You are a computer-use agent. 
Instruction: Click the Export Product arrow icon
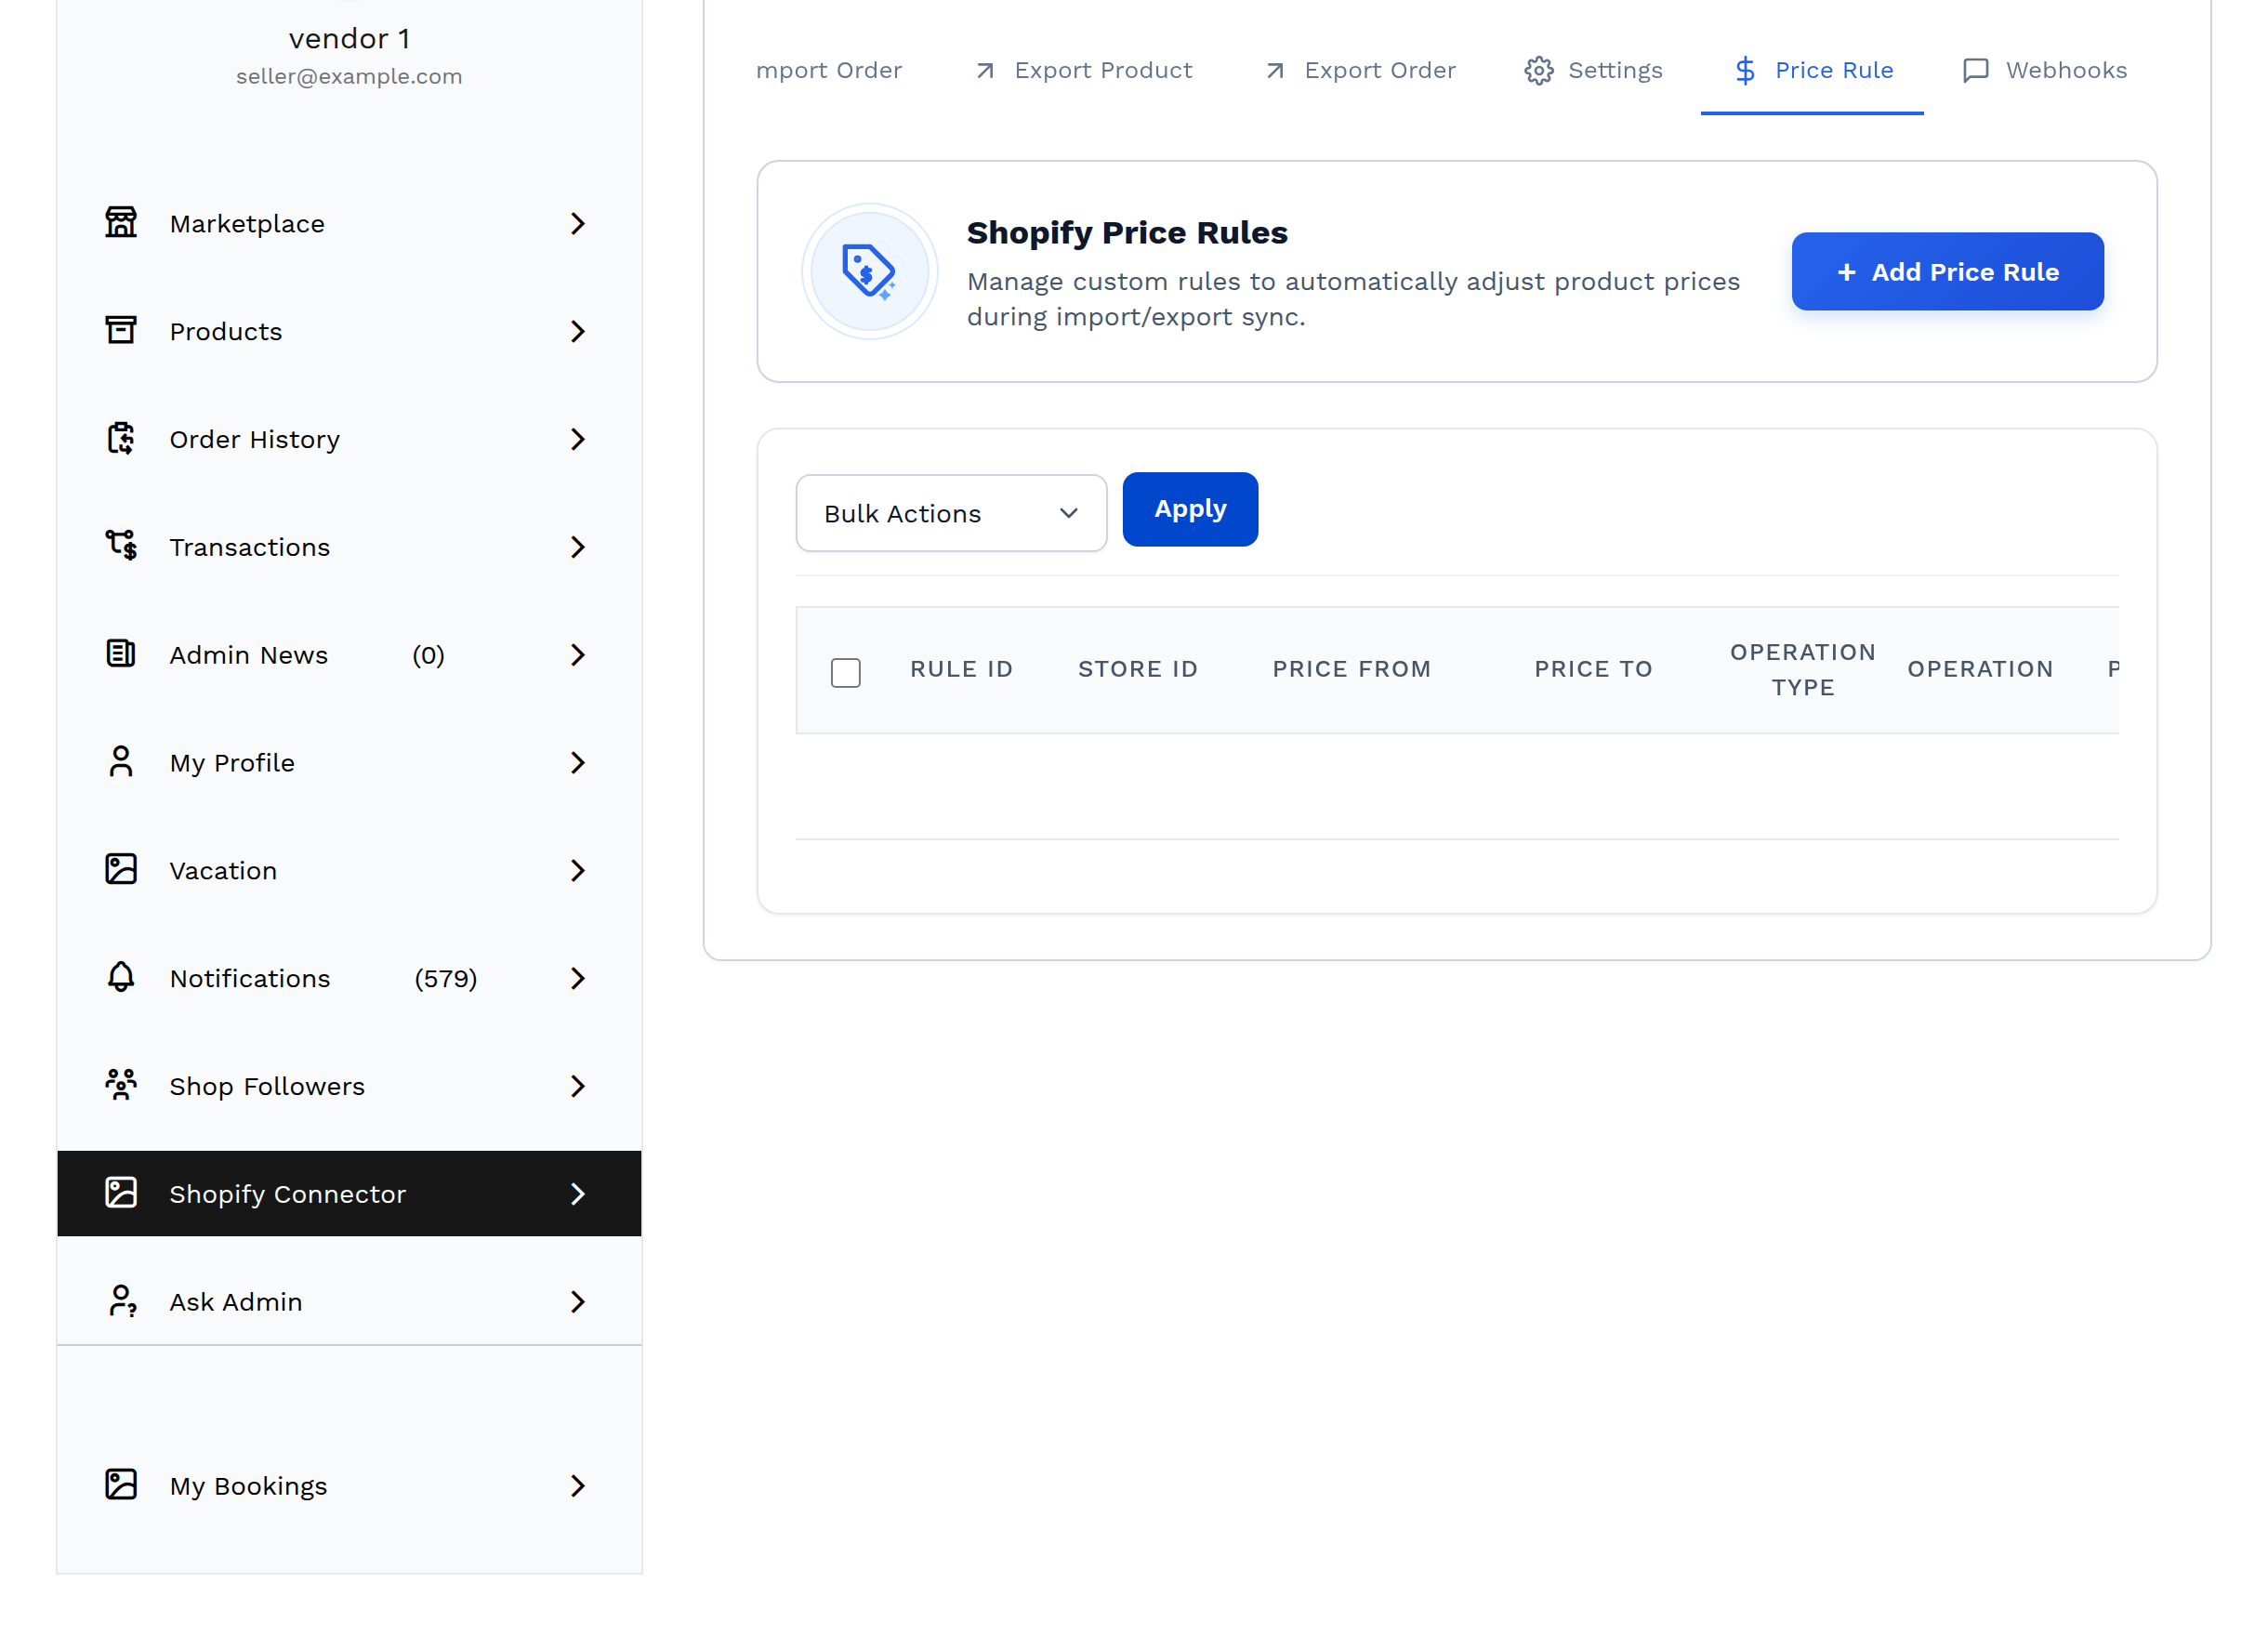[986, 70]
